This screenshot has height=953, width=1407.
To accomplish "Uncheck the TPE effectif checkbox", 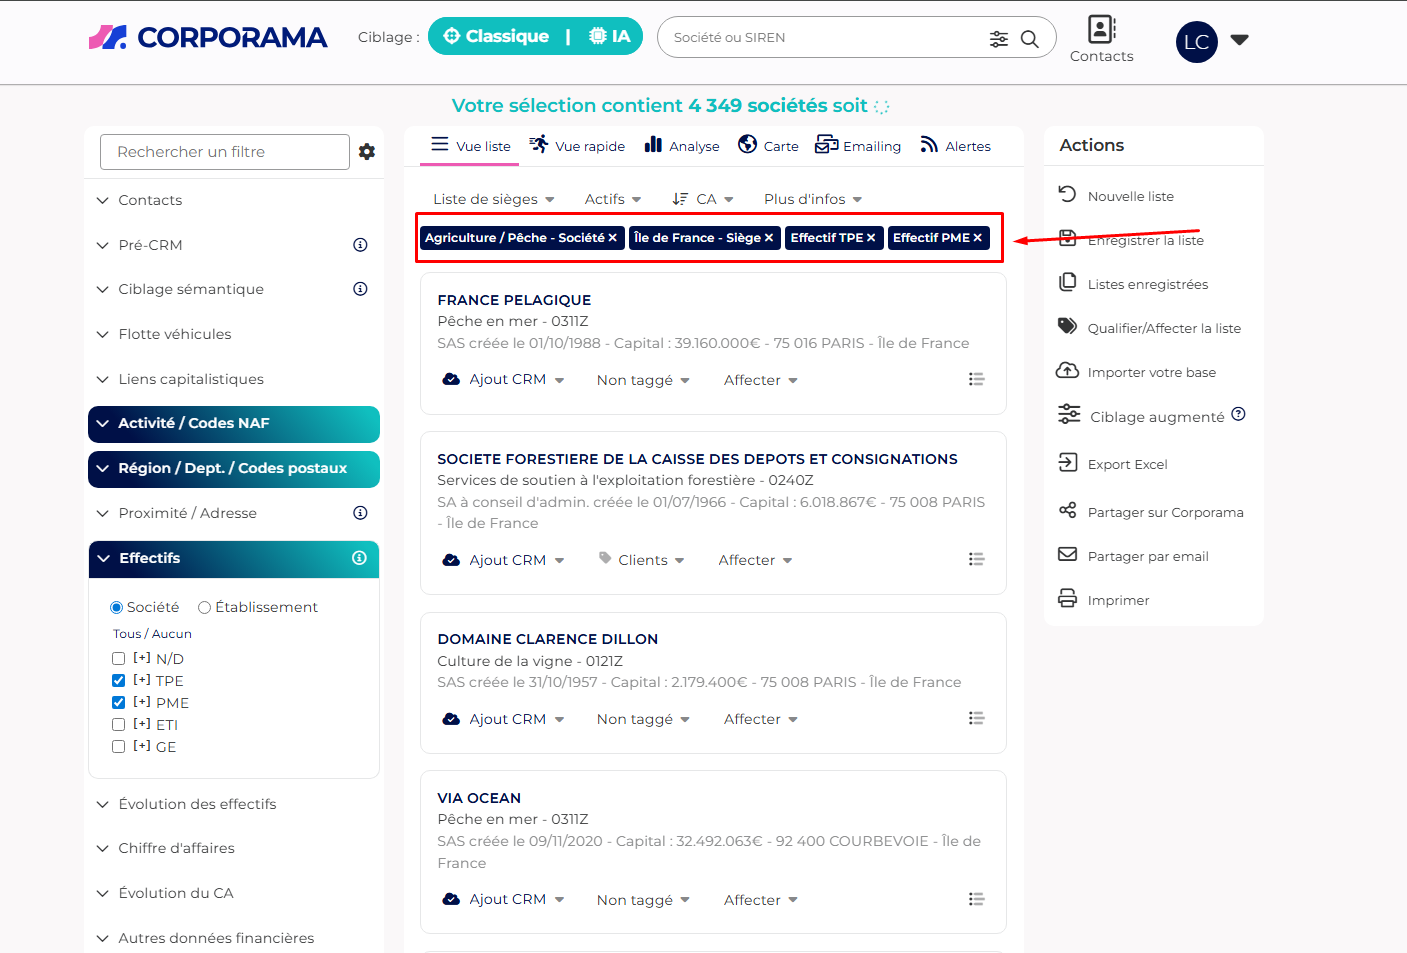I will [x=119, y=681].
